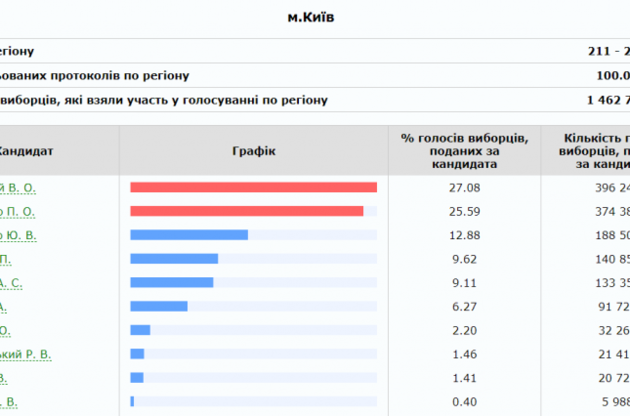This screenshot has width=630, height=416.
Task: Click the red bar for 25.59% result
Action: [246, 211]
